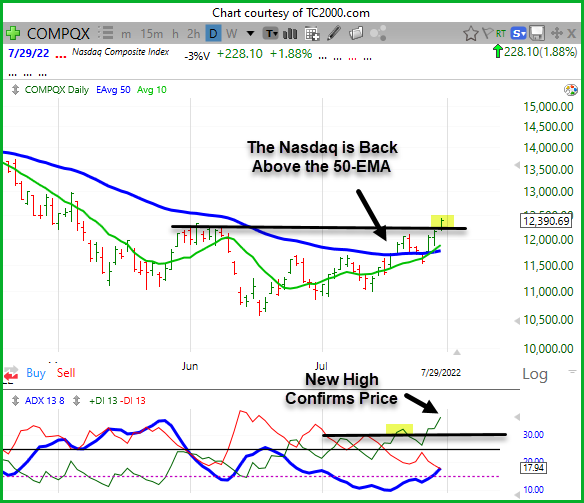Select the 15m timeframe
This screenshot has width=584, height=503.
click(152, 34)
